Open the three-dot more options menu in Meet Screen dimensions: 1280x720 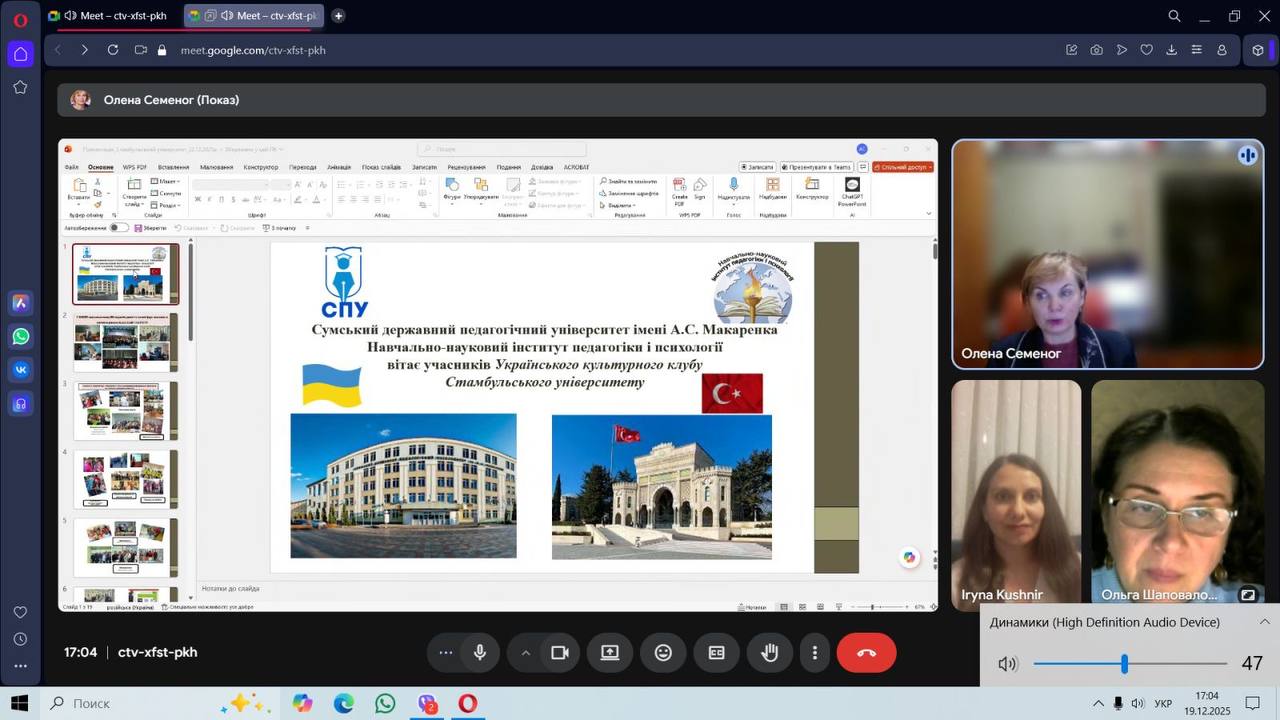click(x=815, y=653)
